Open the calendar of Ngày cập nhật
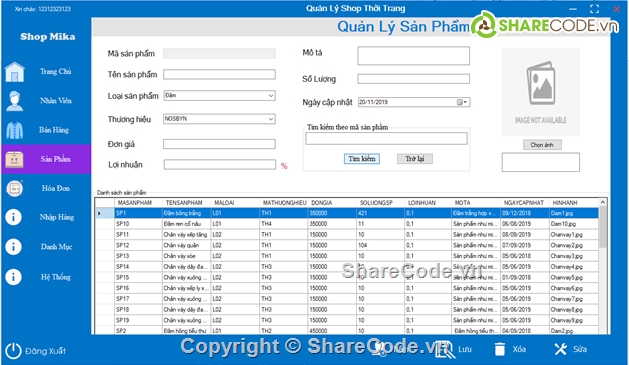The image size is (629, 365). click(462, 102)
